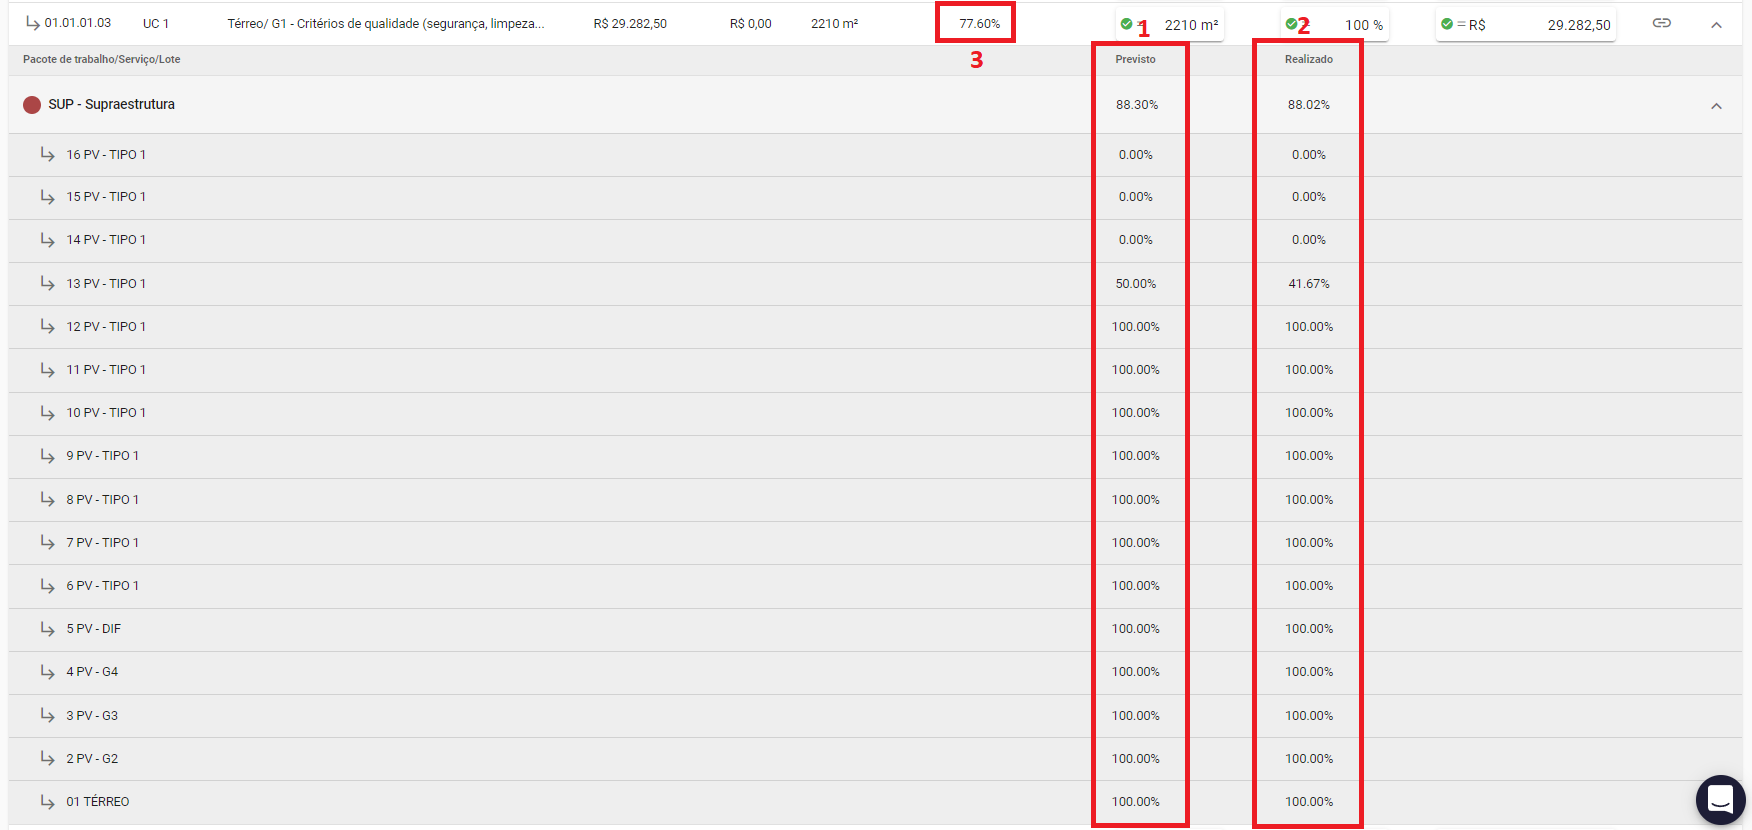Viewport: 1752px width, 830px height.
Task: Select the 16 PV - TIPO 1 row label
Action: click(106, 154)
